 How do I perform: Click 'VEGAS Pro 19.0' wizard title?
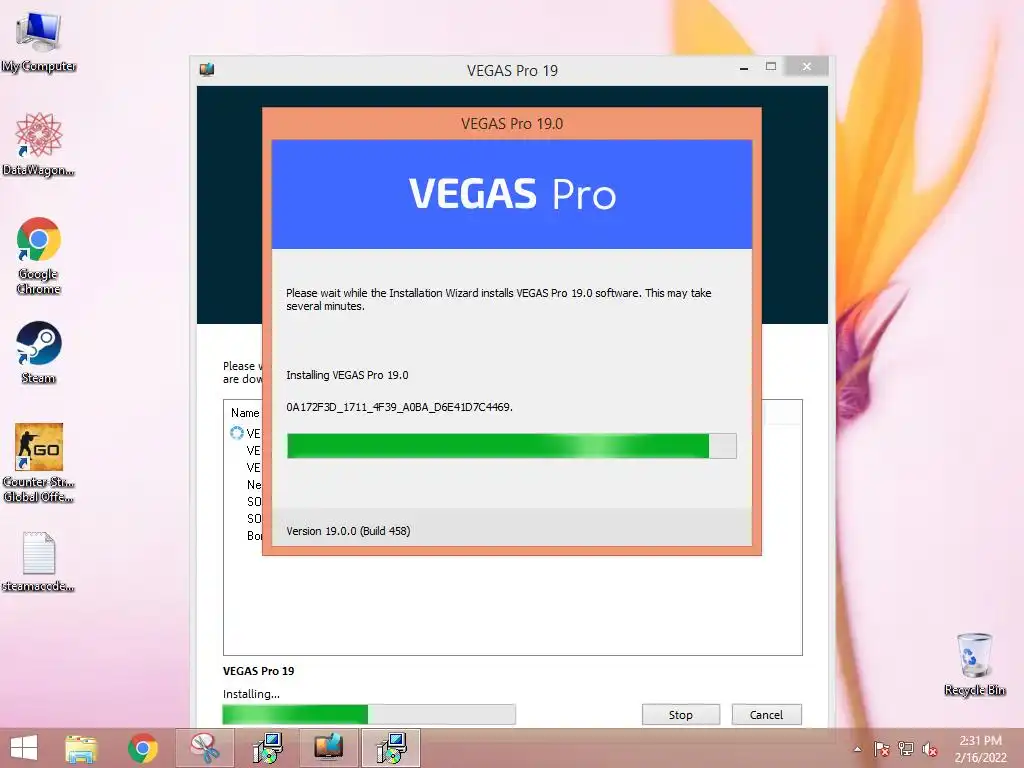coord(511,123)
